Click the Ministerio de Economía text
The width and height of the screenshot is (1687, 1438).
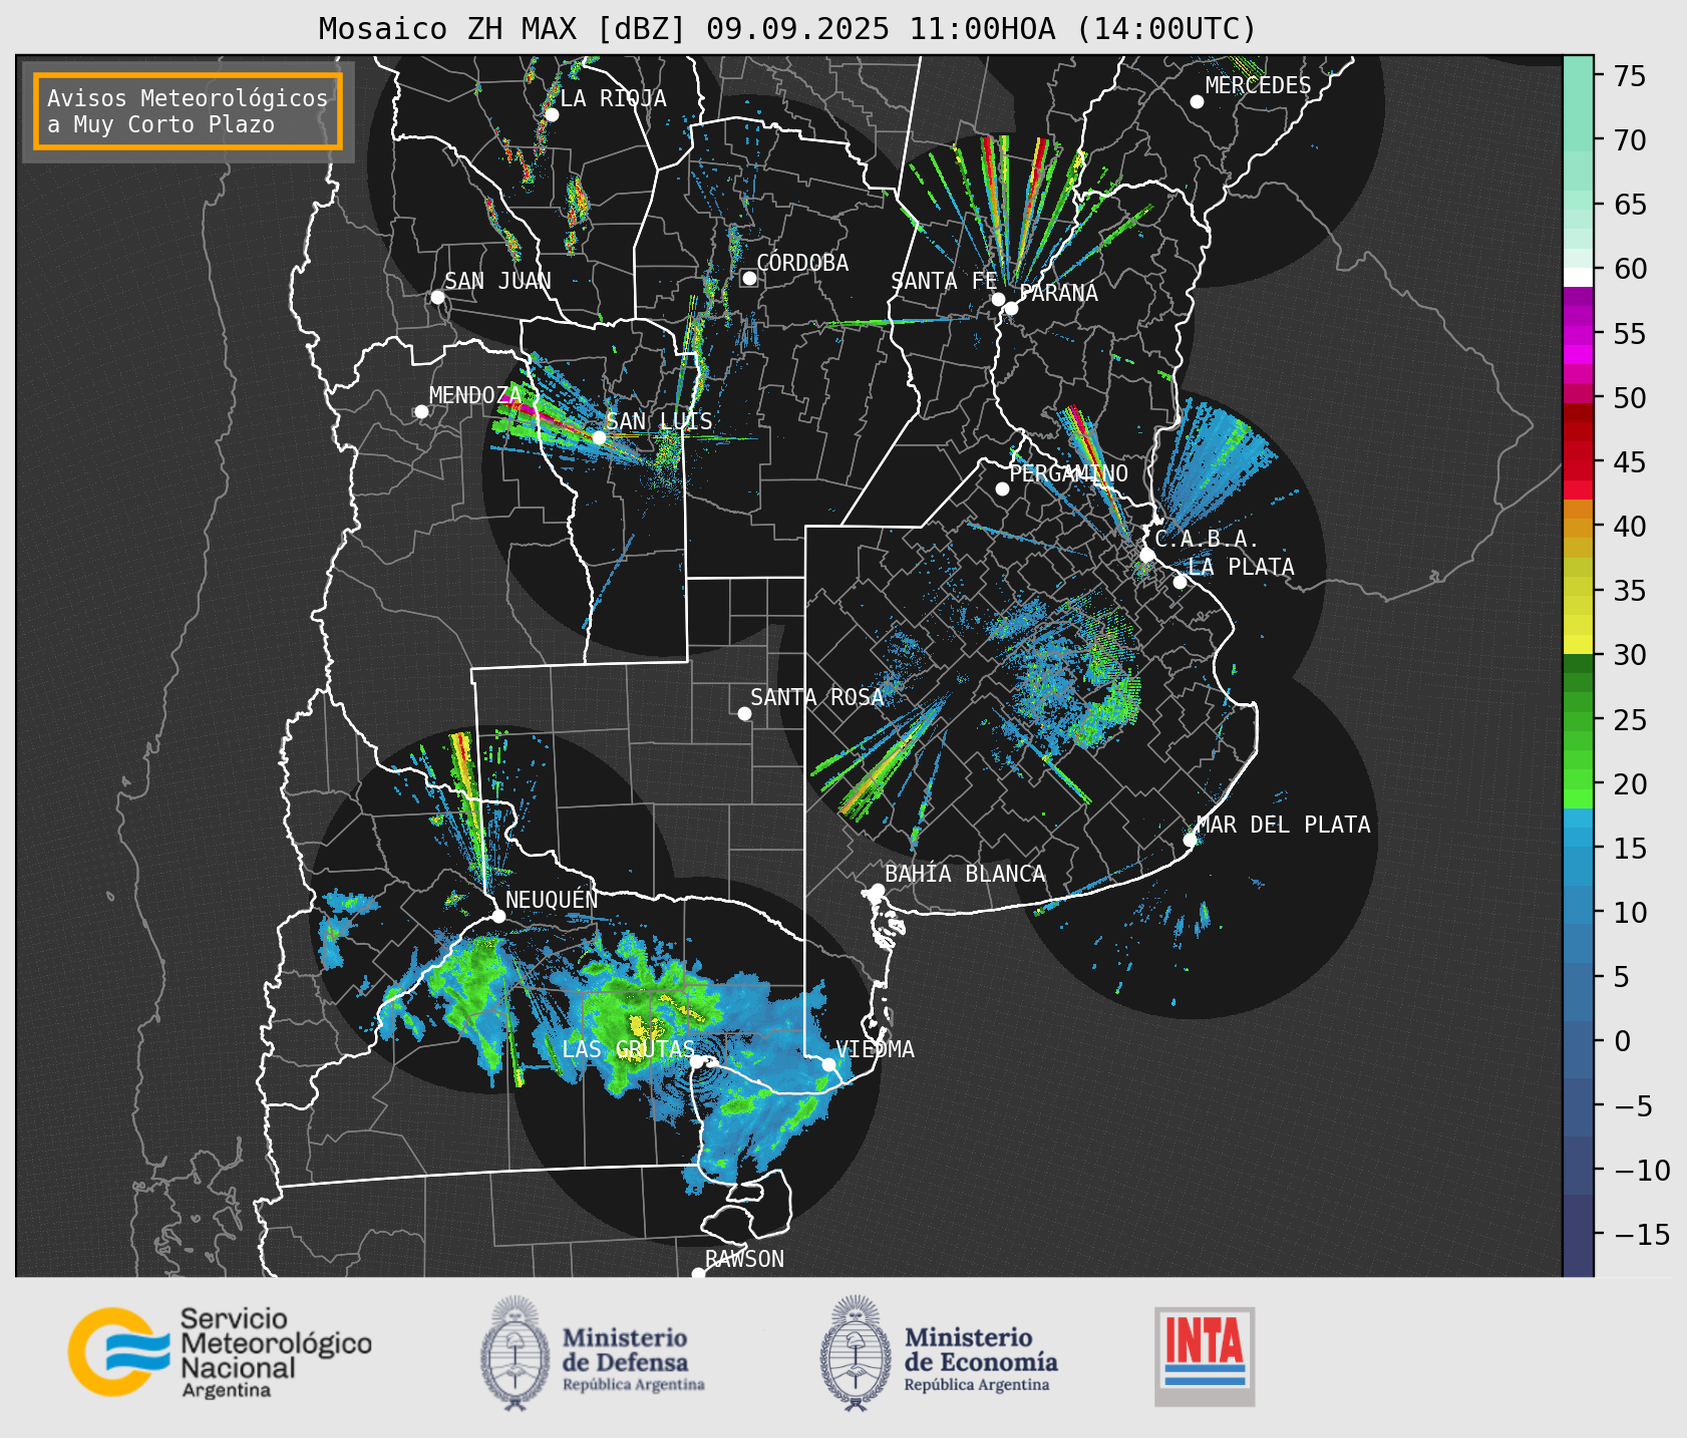click(980, 1358)
